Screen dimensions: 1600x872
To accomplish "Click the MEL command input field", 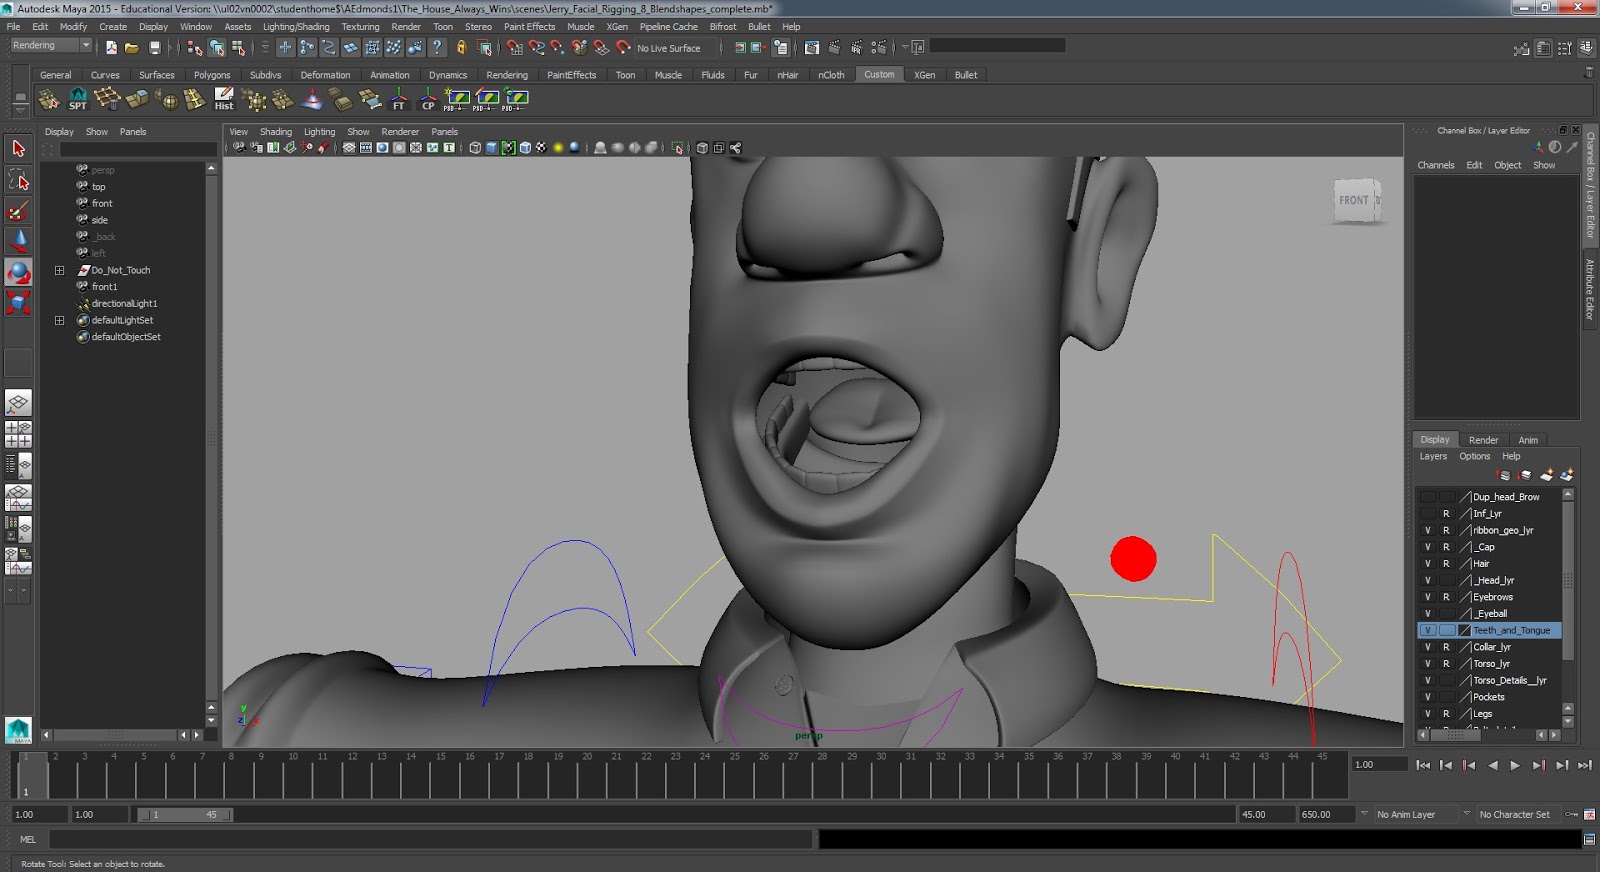I will (430, 840).
